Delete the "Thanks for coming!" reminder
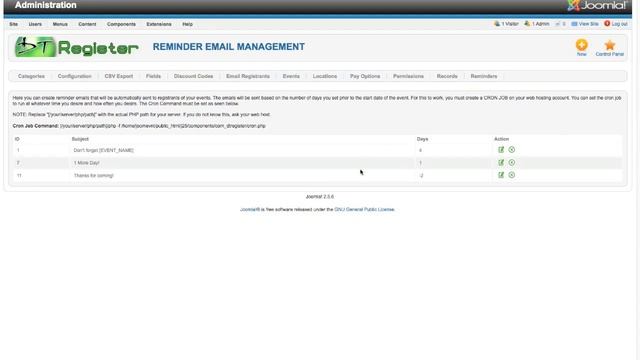The width and height of the screenshot is (640, 360). click(511, 175)
